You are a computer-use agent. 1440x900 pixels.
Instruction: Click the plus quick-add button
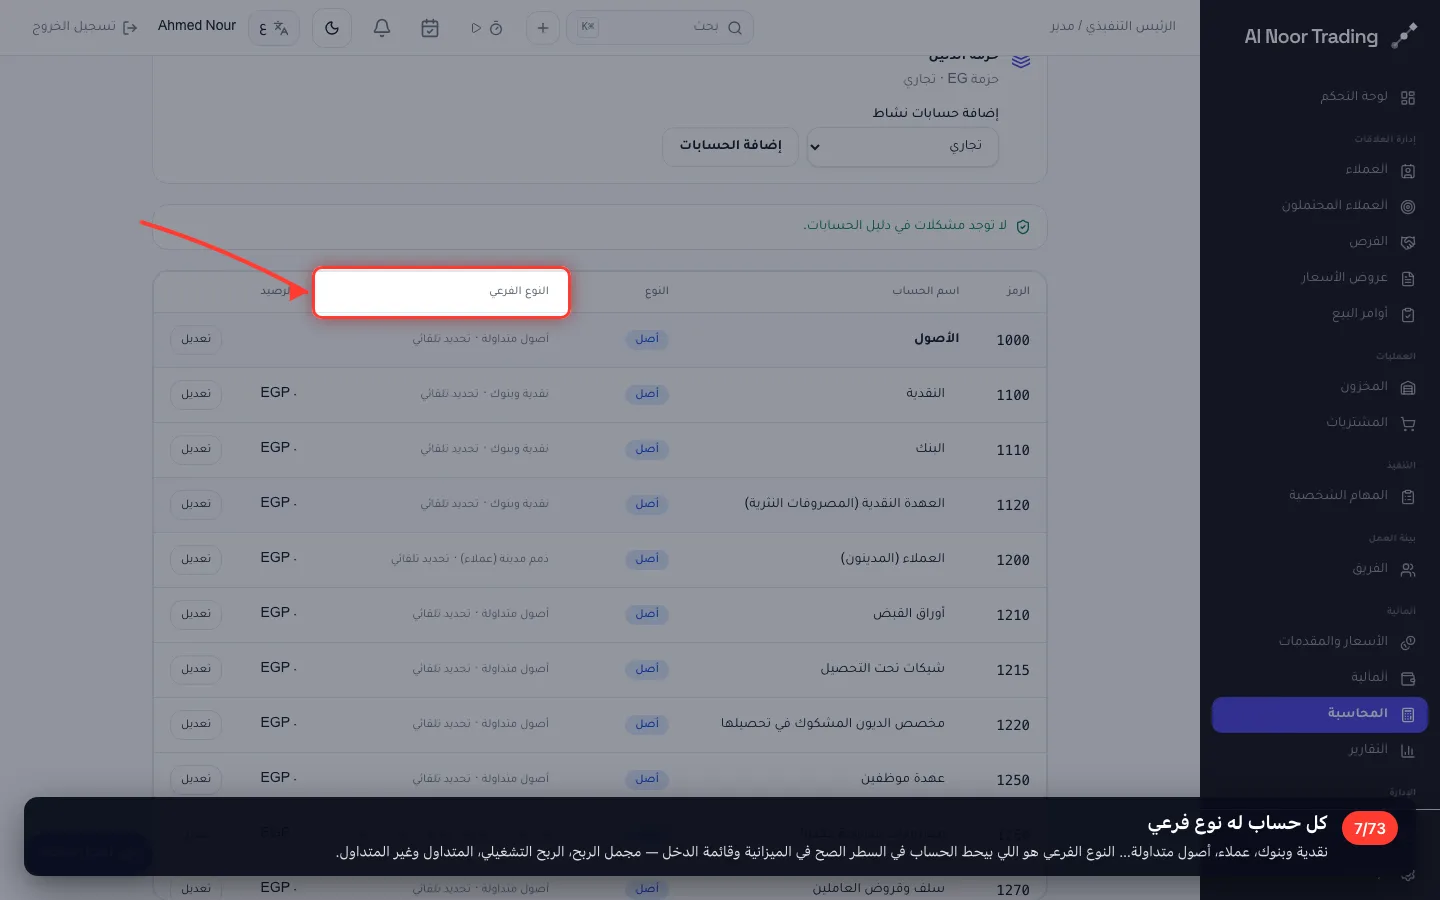(543, 28)
